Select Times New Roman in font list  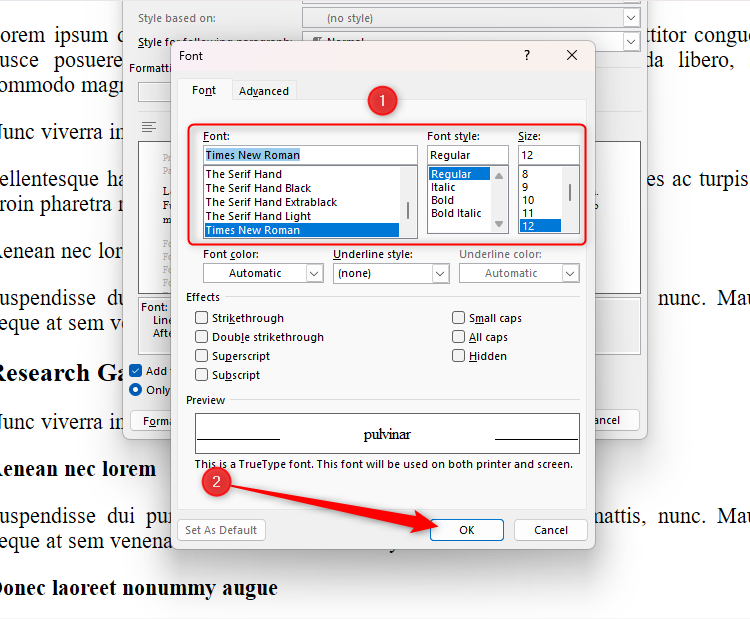point(302,230)
